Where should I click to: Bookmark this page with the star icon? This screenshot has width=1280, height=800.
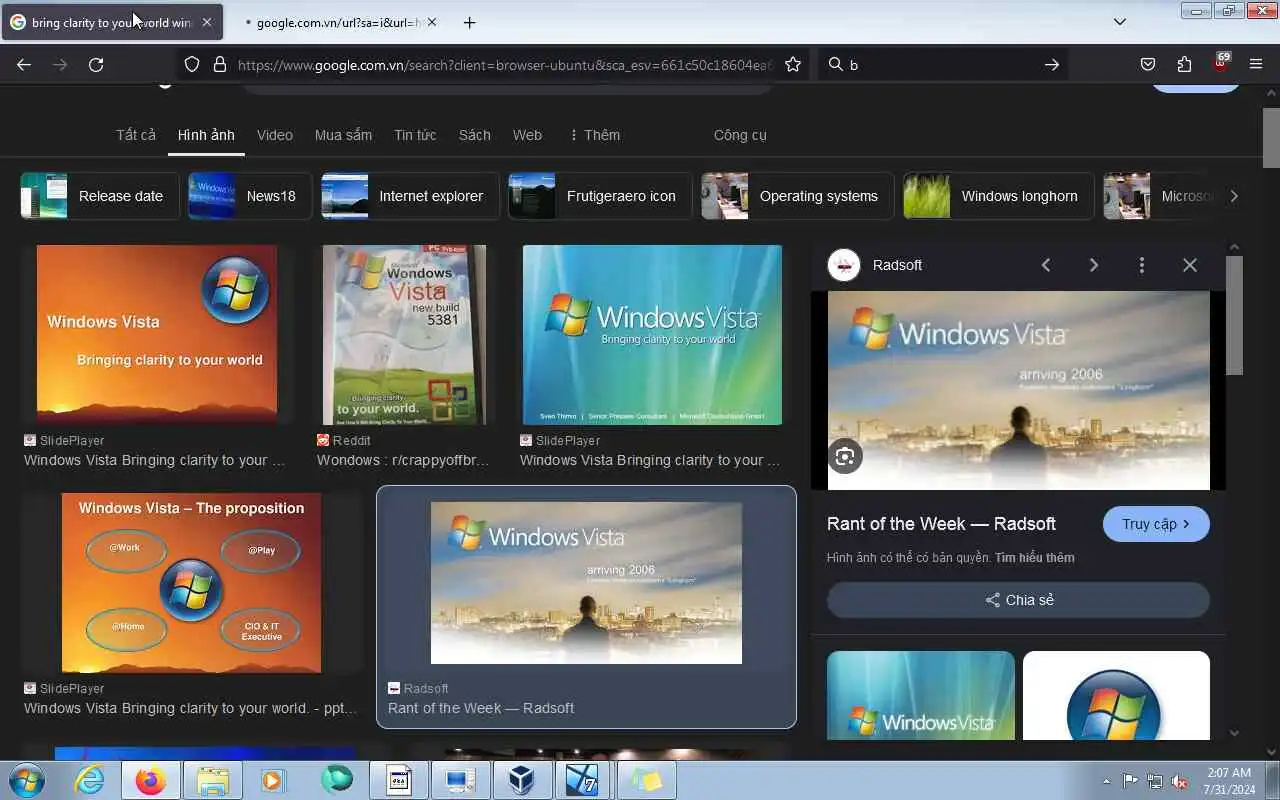[x=793, y=64]
